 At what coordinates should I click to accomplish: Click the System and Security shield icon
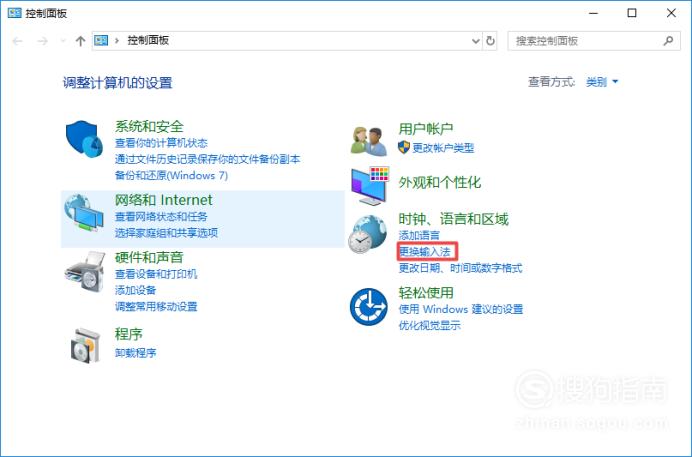84,139
